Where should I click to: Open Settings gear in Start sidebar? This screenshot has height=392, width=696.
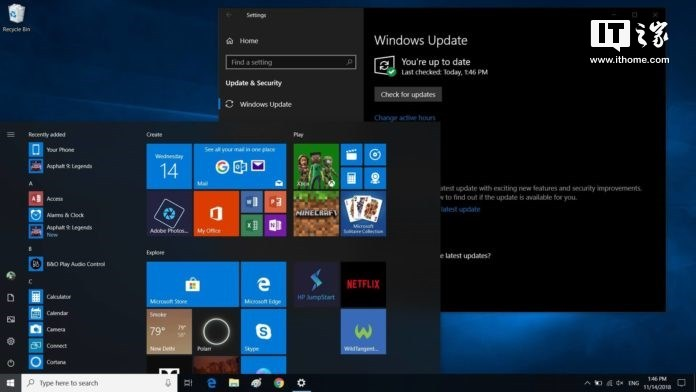coord(11,341)
